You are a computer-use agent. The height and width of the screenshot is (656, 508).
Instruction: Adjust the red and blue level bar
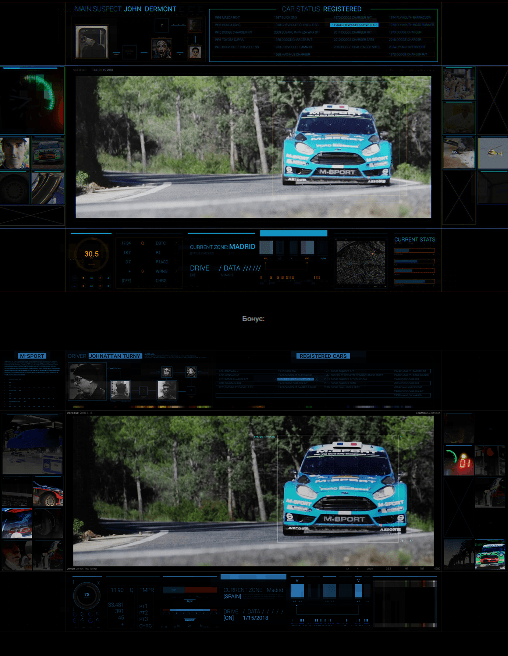(190, 590)
